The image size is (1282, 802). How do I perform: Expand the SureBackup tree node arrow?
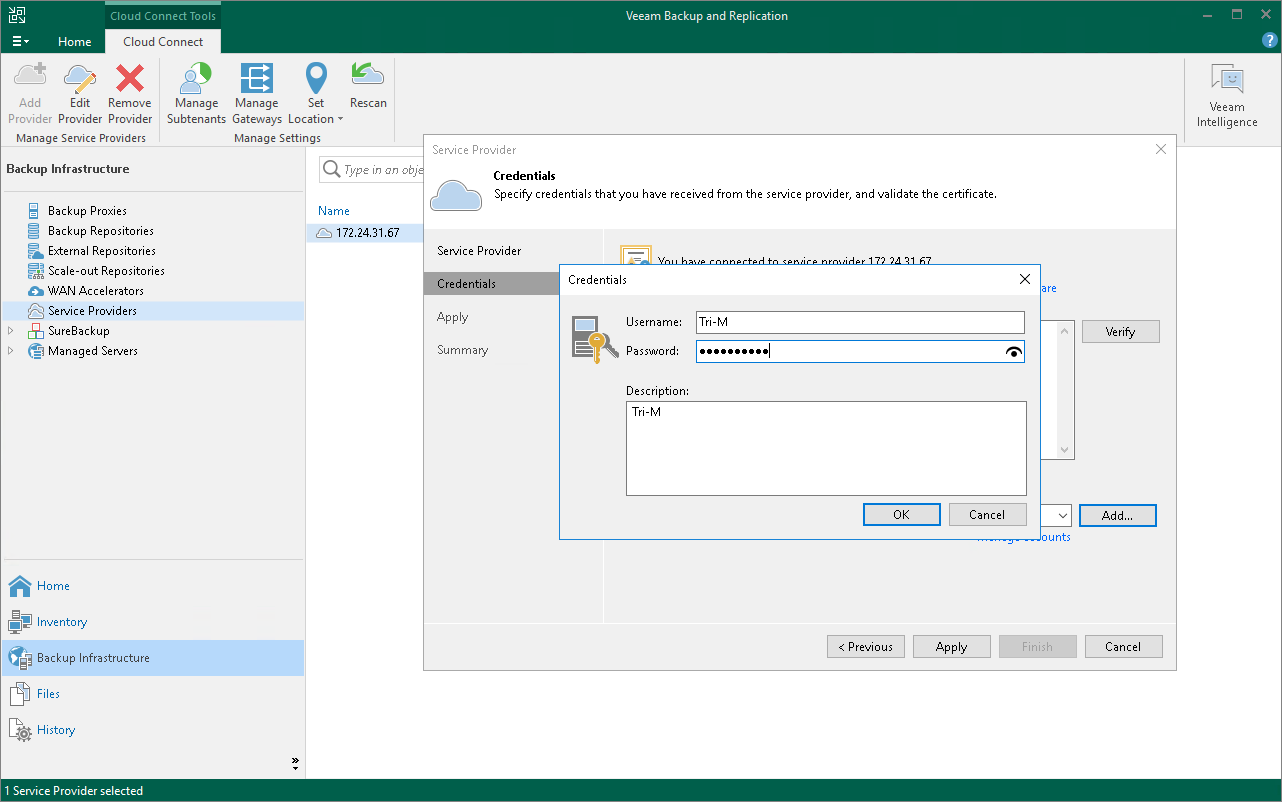coord(11,331)
